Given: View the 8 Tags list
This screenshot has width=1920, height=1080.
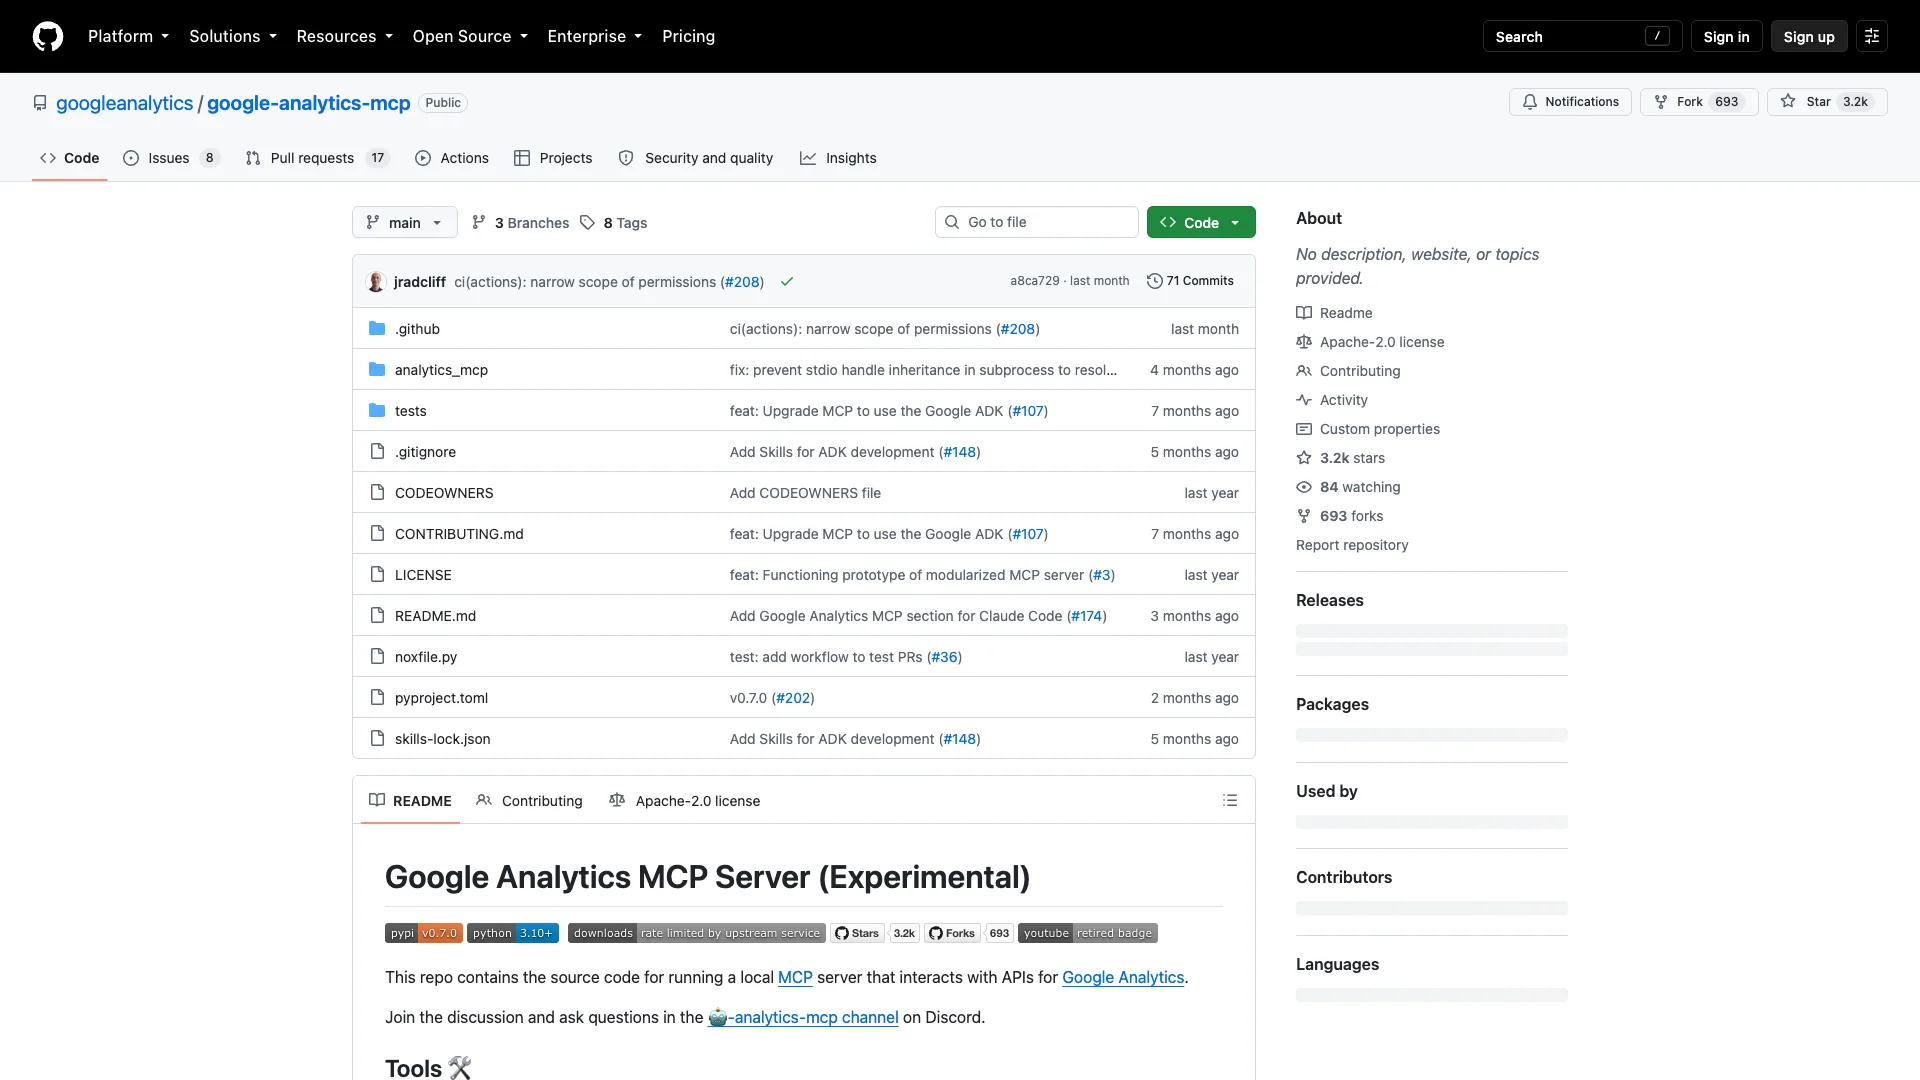Looking at the screenshot, I should point(614,223).
